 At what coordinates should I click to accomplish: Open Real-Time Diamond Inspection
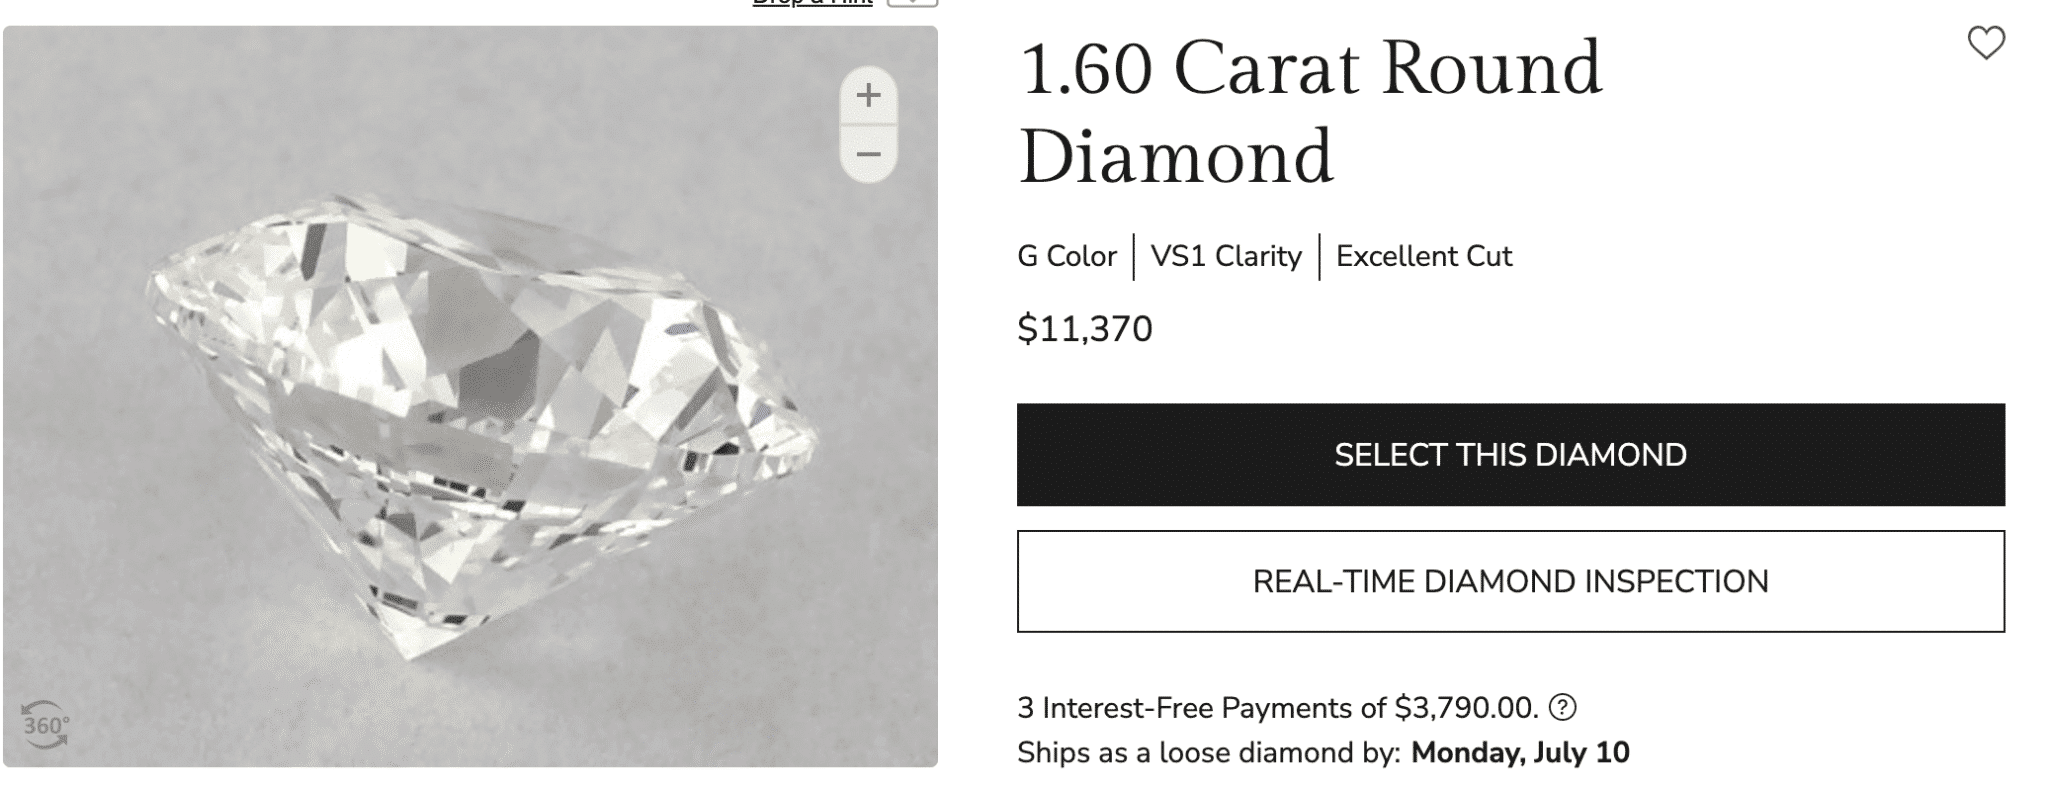[x=1510, y=581]
